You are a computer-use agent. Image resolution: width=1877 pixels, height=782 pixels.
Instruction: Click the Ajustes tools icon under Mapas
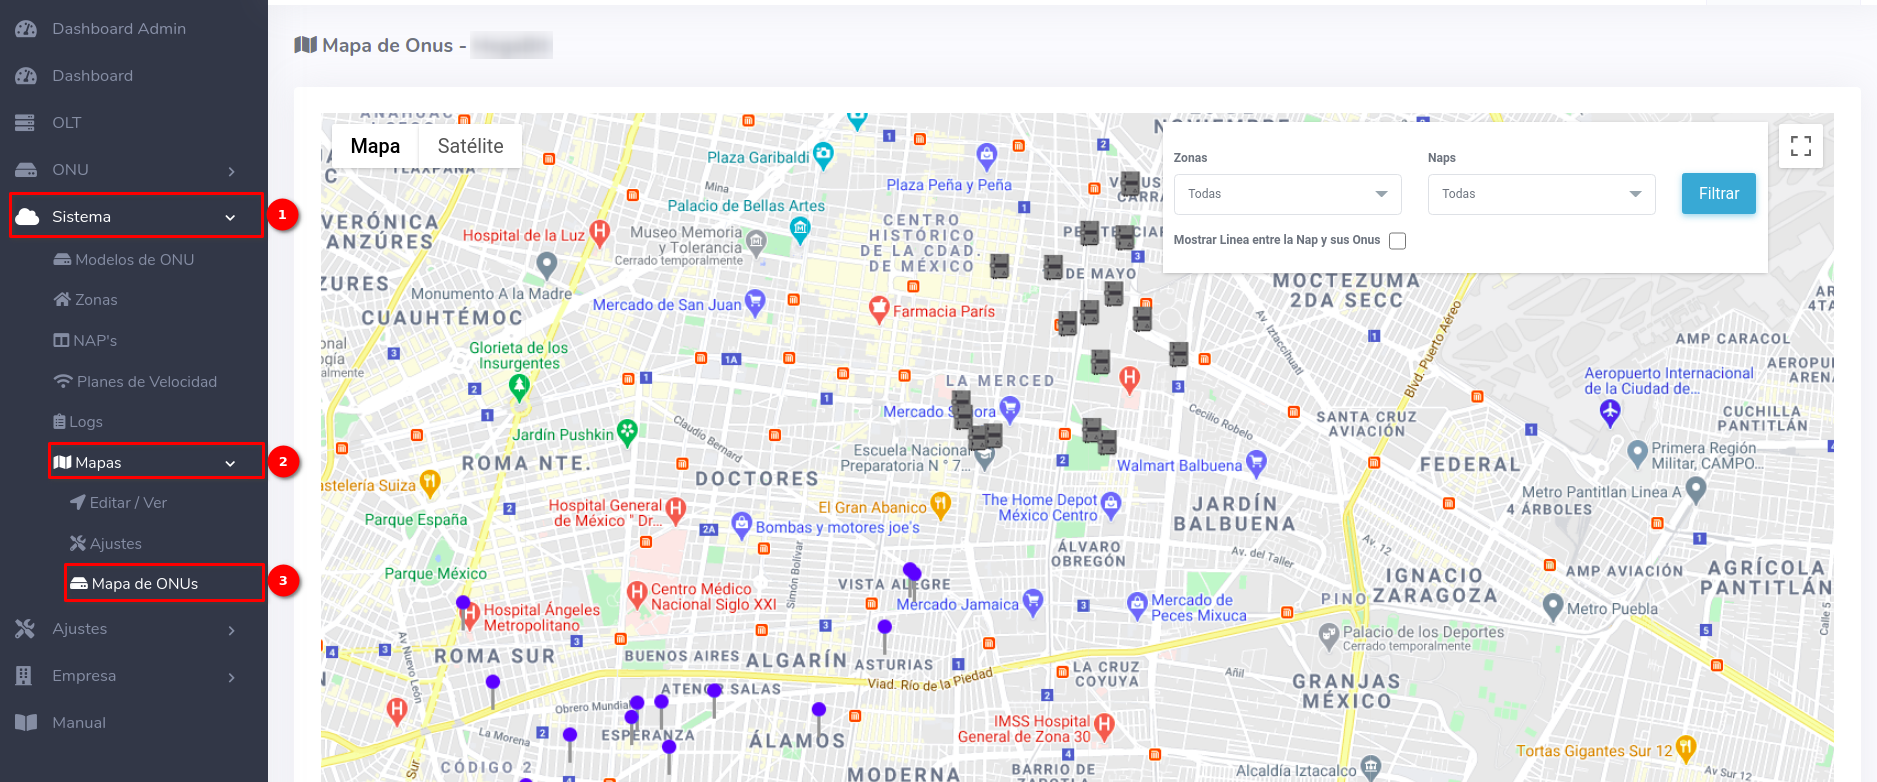point(78,543)
